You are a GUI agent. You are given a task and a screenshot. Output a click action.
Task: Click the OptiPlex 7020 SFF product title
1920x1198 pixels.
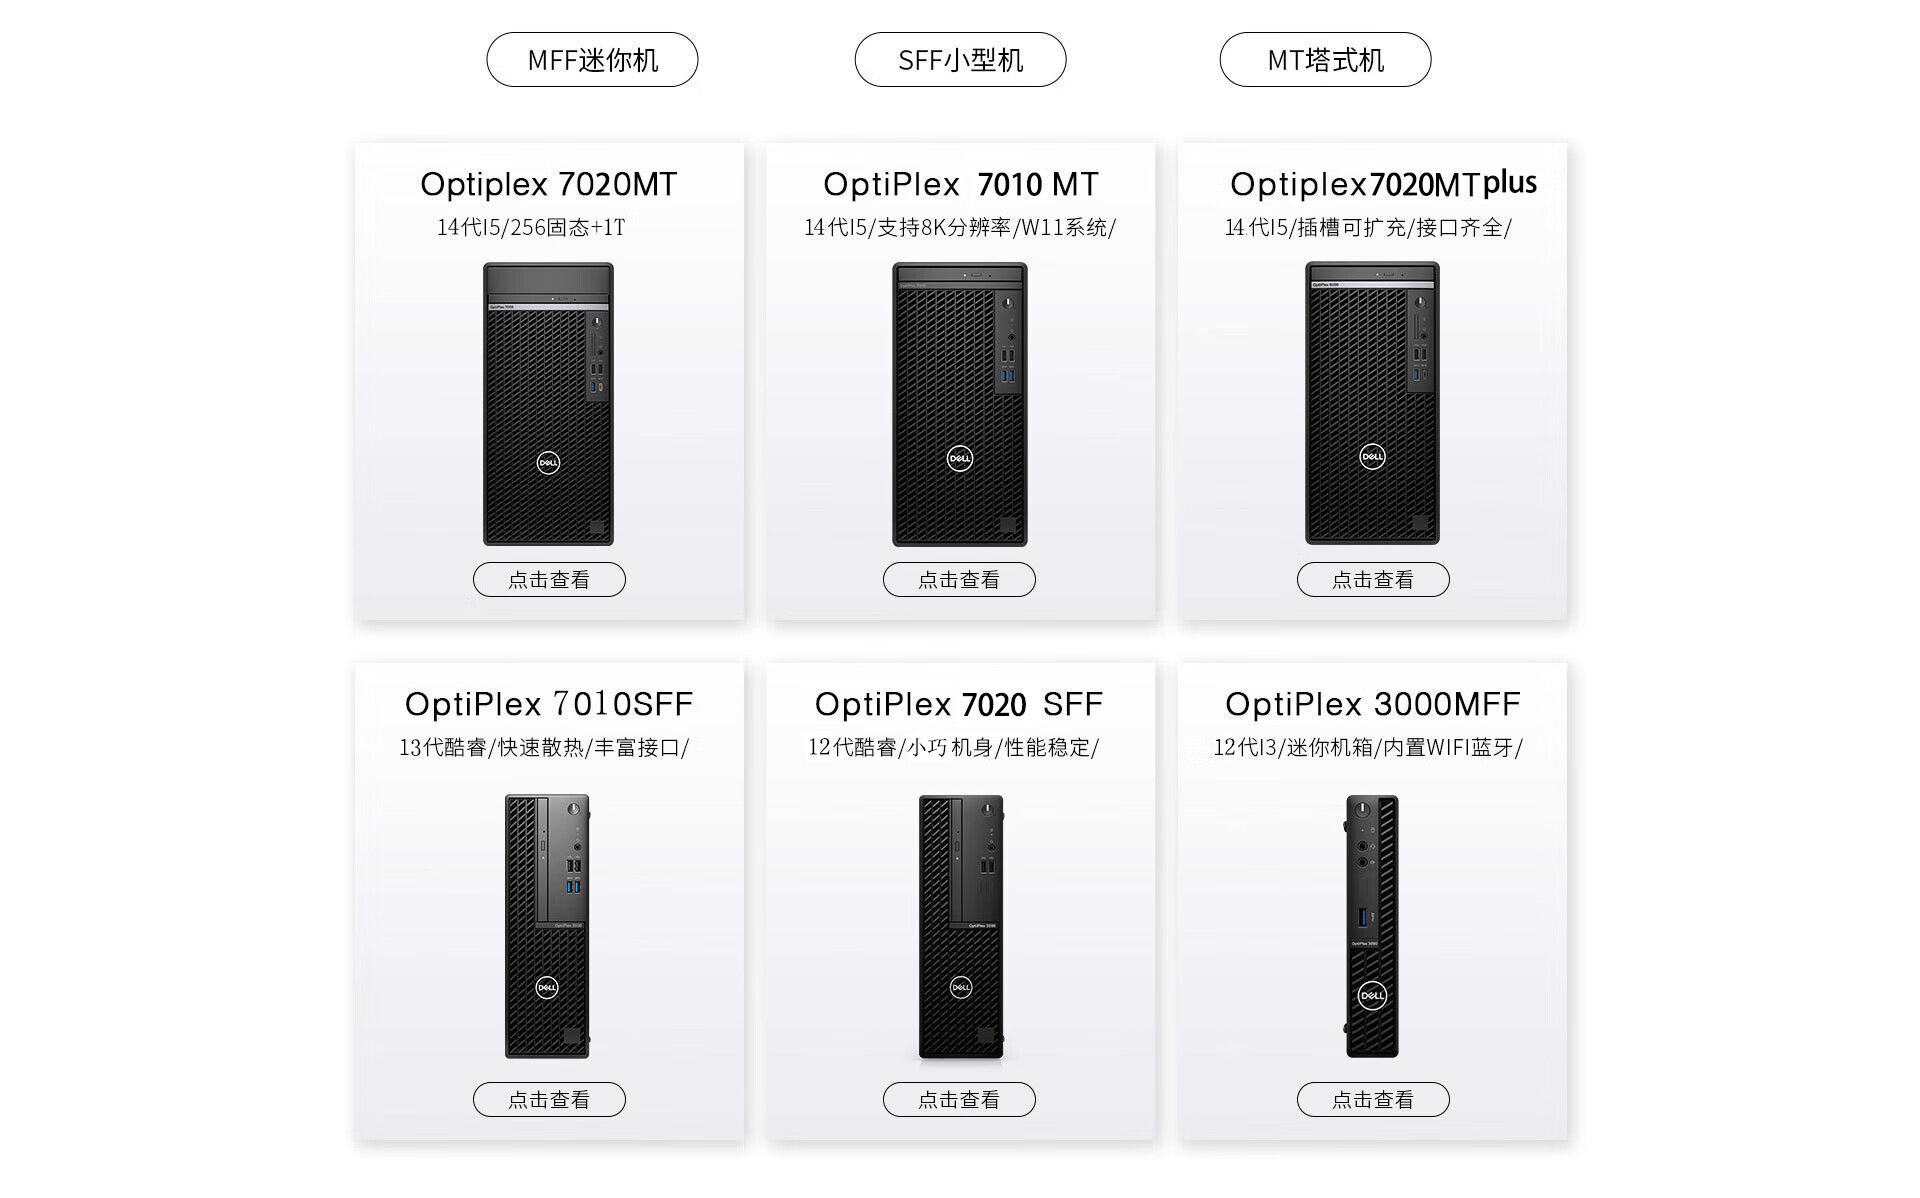click(x=959, y=705)
